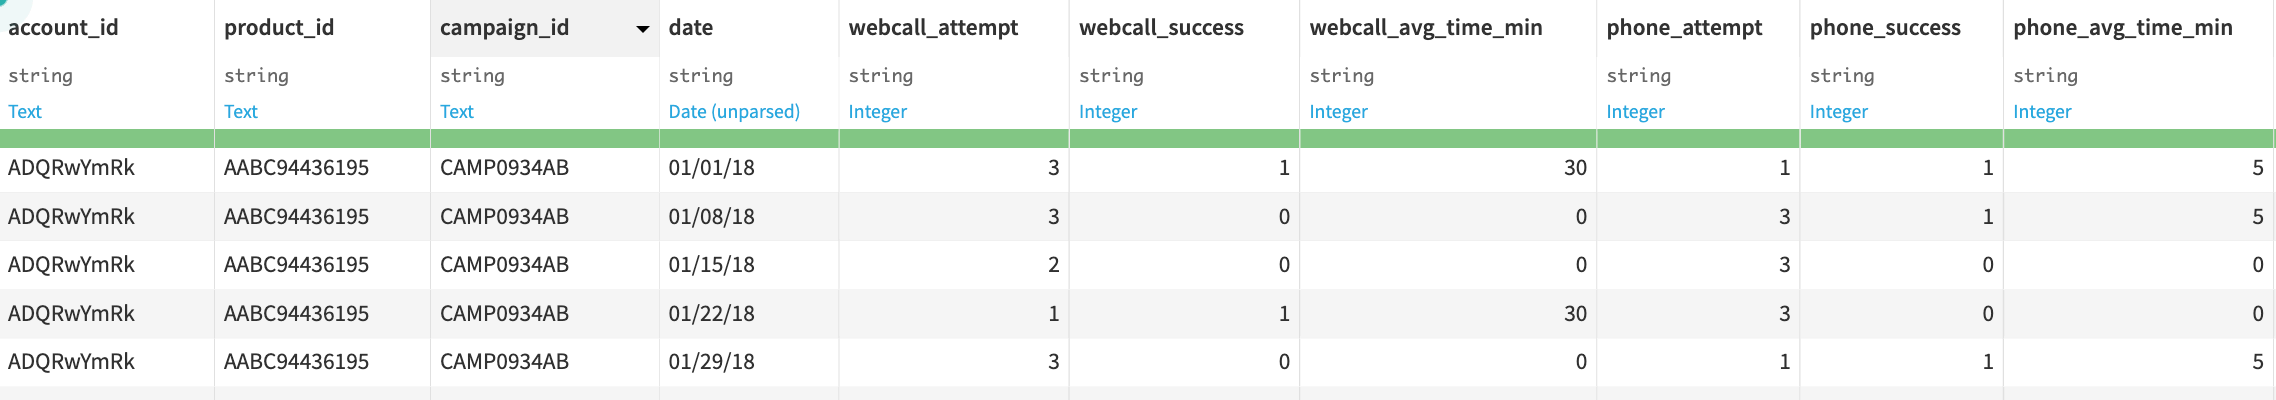The width and height of the screenshot is (2276, 400).
Task: Open the campaign_id column dropdown arrow
Action: (x=643, y=29)
